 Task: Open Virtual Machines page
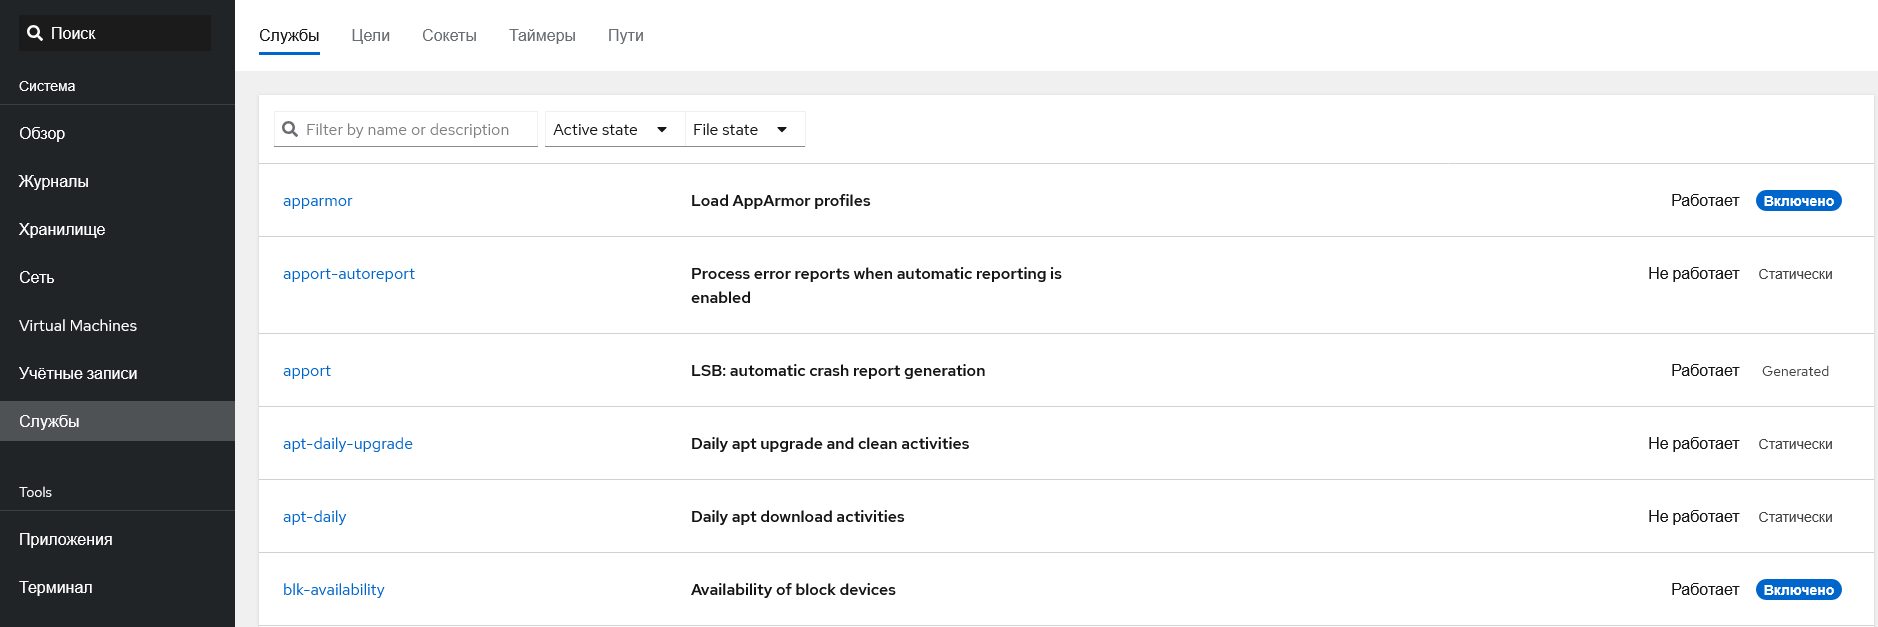(78, 325)
